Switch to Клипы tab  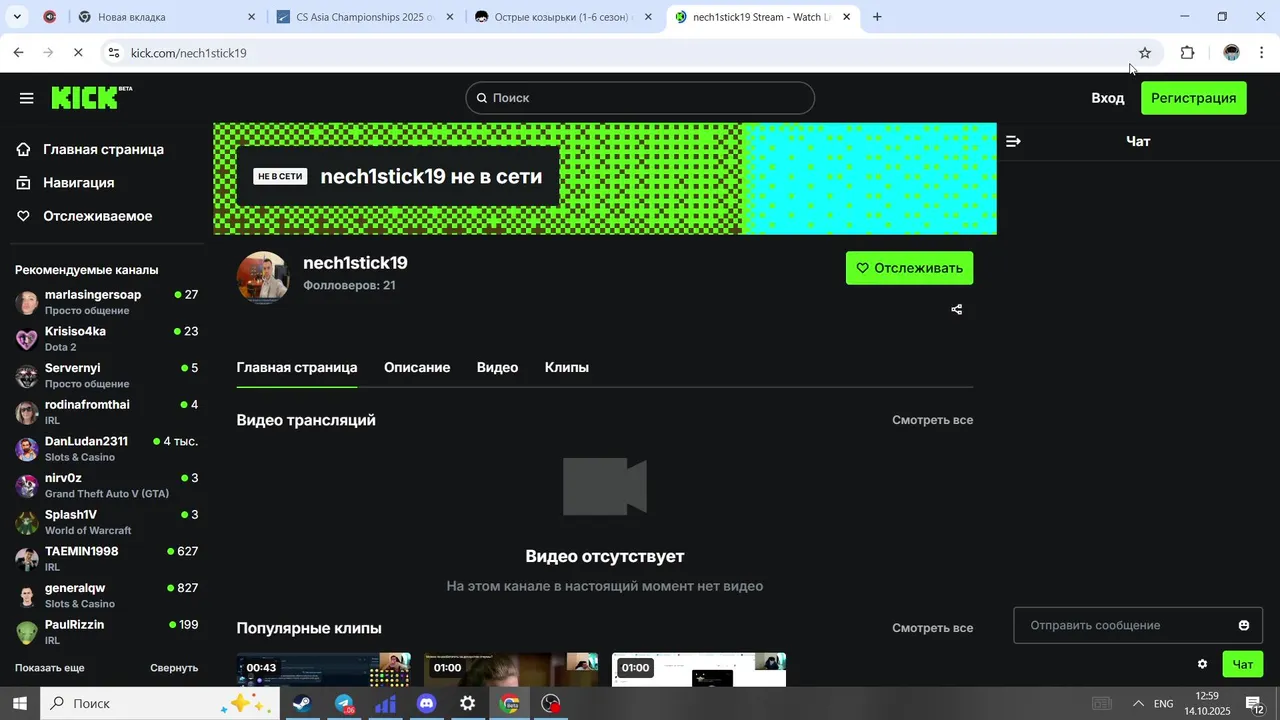pos(567,368)
